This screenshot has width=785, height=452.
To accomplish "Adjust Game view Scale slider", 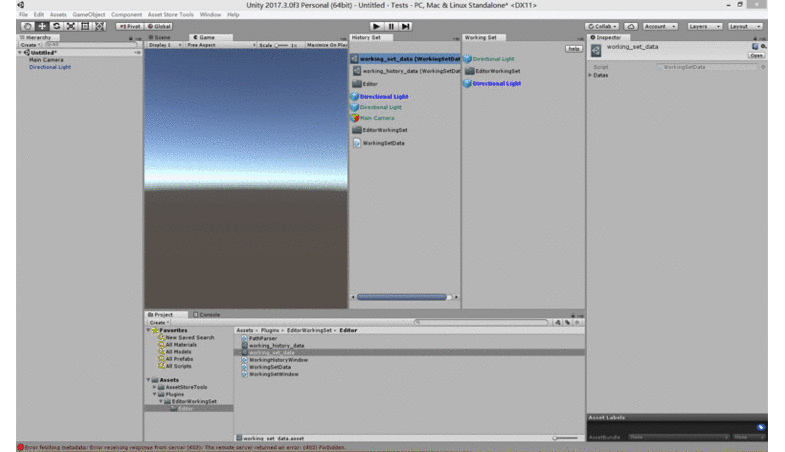I will (x=283, y=45).
